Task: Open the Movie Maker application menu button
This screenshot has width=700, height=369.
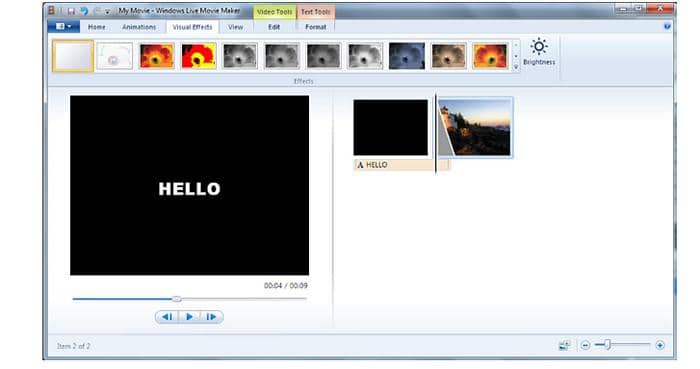Action: (64, 27)
